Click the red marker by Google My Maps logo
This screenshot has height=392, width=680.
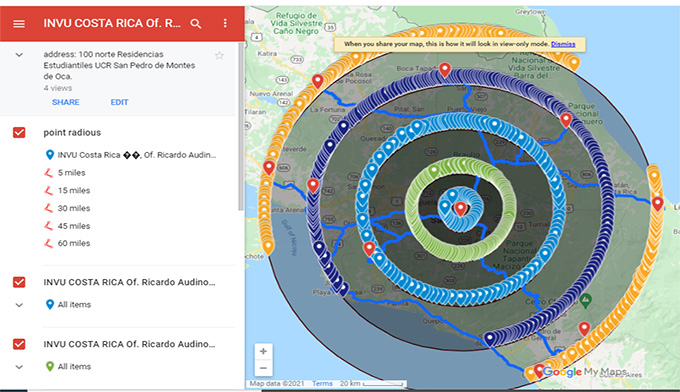(539, 371)
